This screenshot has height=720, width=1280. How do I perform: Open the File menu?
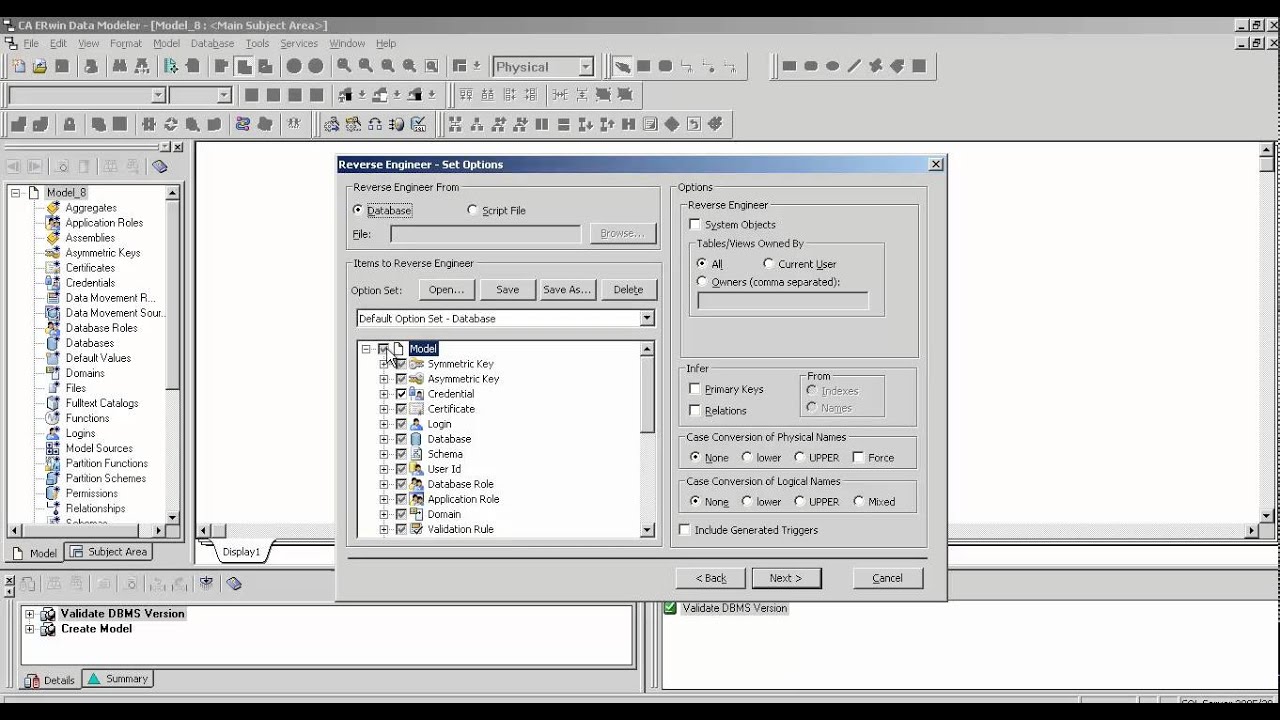point(31,44)
